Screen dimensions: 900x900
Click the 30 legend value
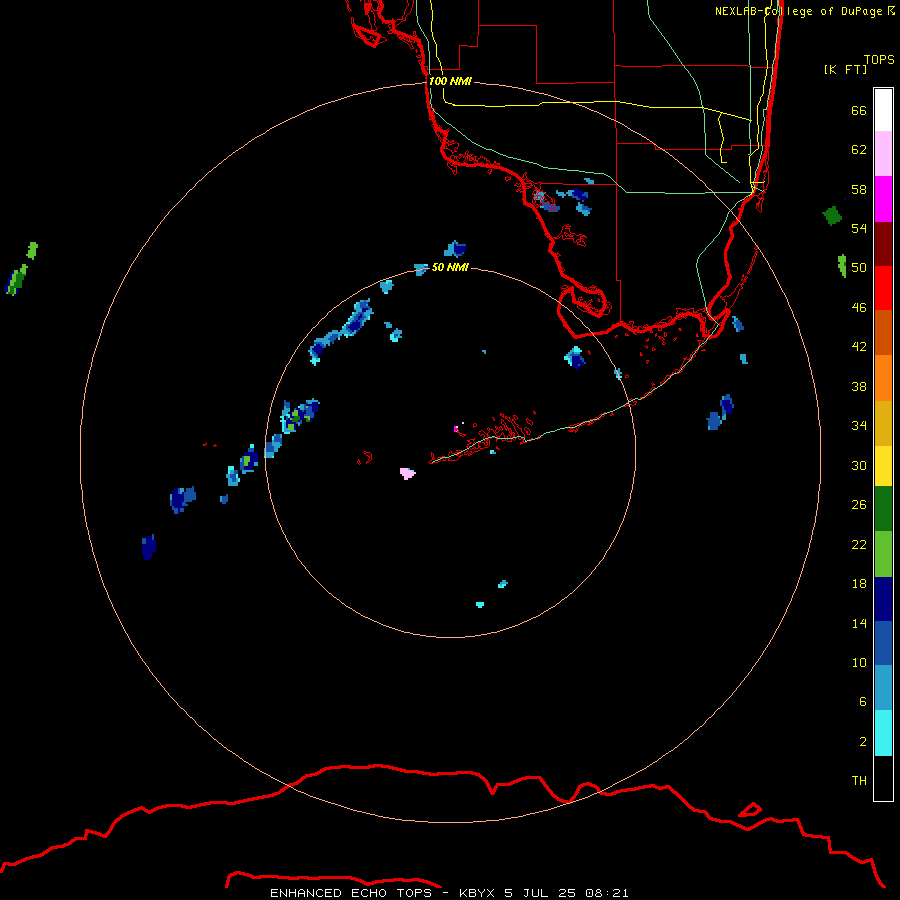tap(859, 465)
